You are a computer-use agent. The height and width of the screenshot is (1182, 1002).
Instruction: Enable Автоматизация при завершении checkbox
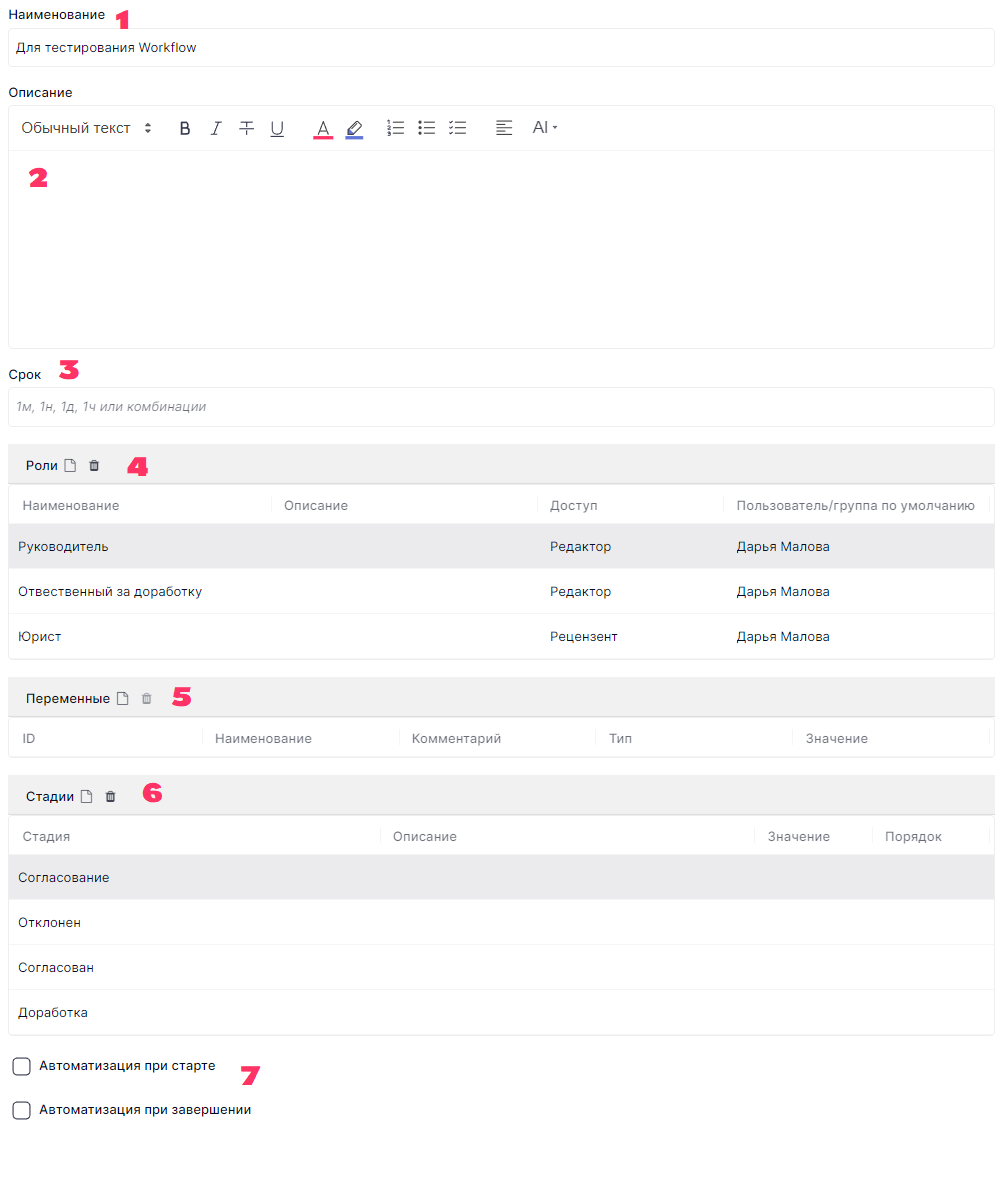click(x=22, y=1110)
